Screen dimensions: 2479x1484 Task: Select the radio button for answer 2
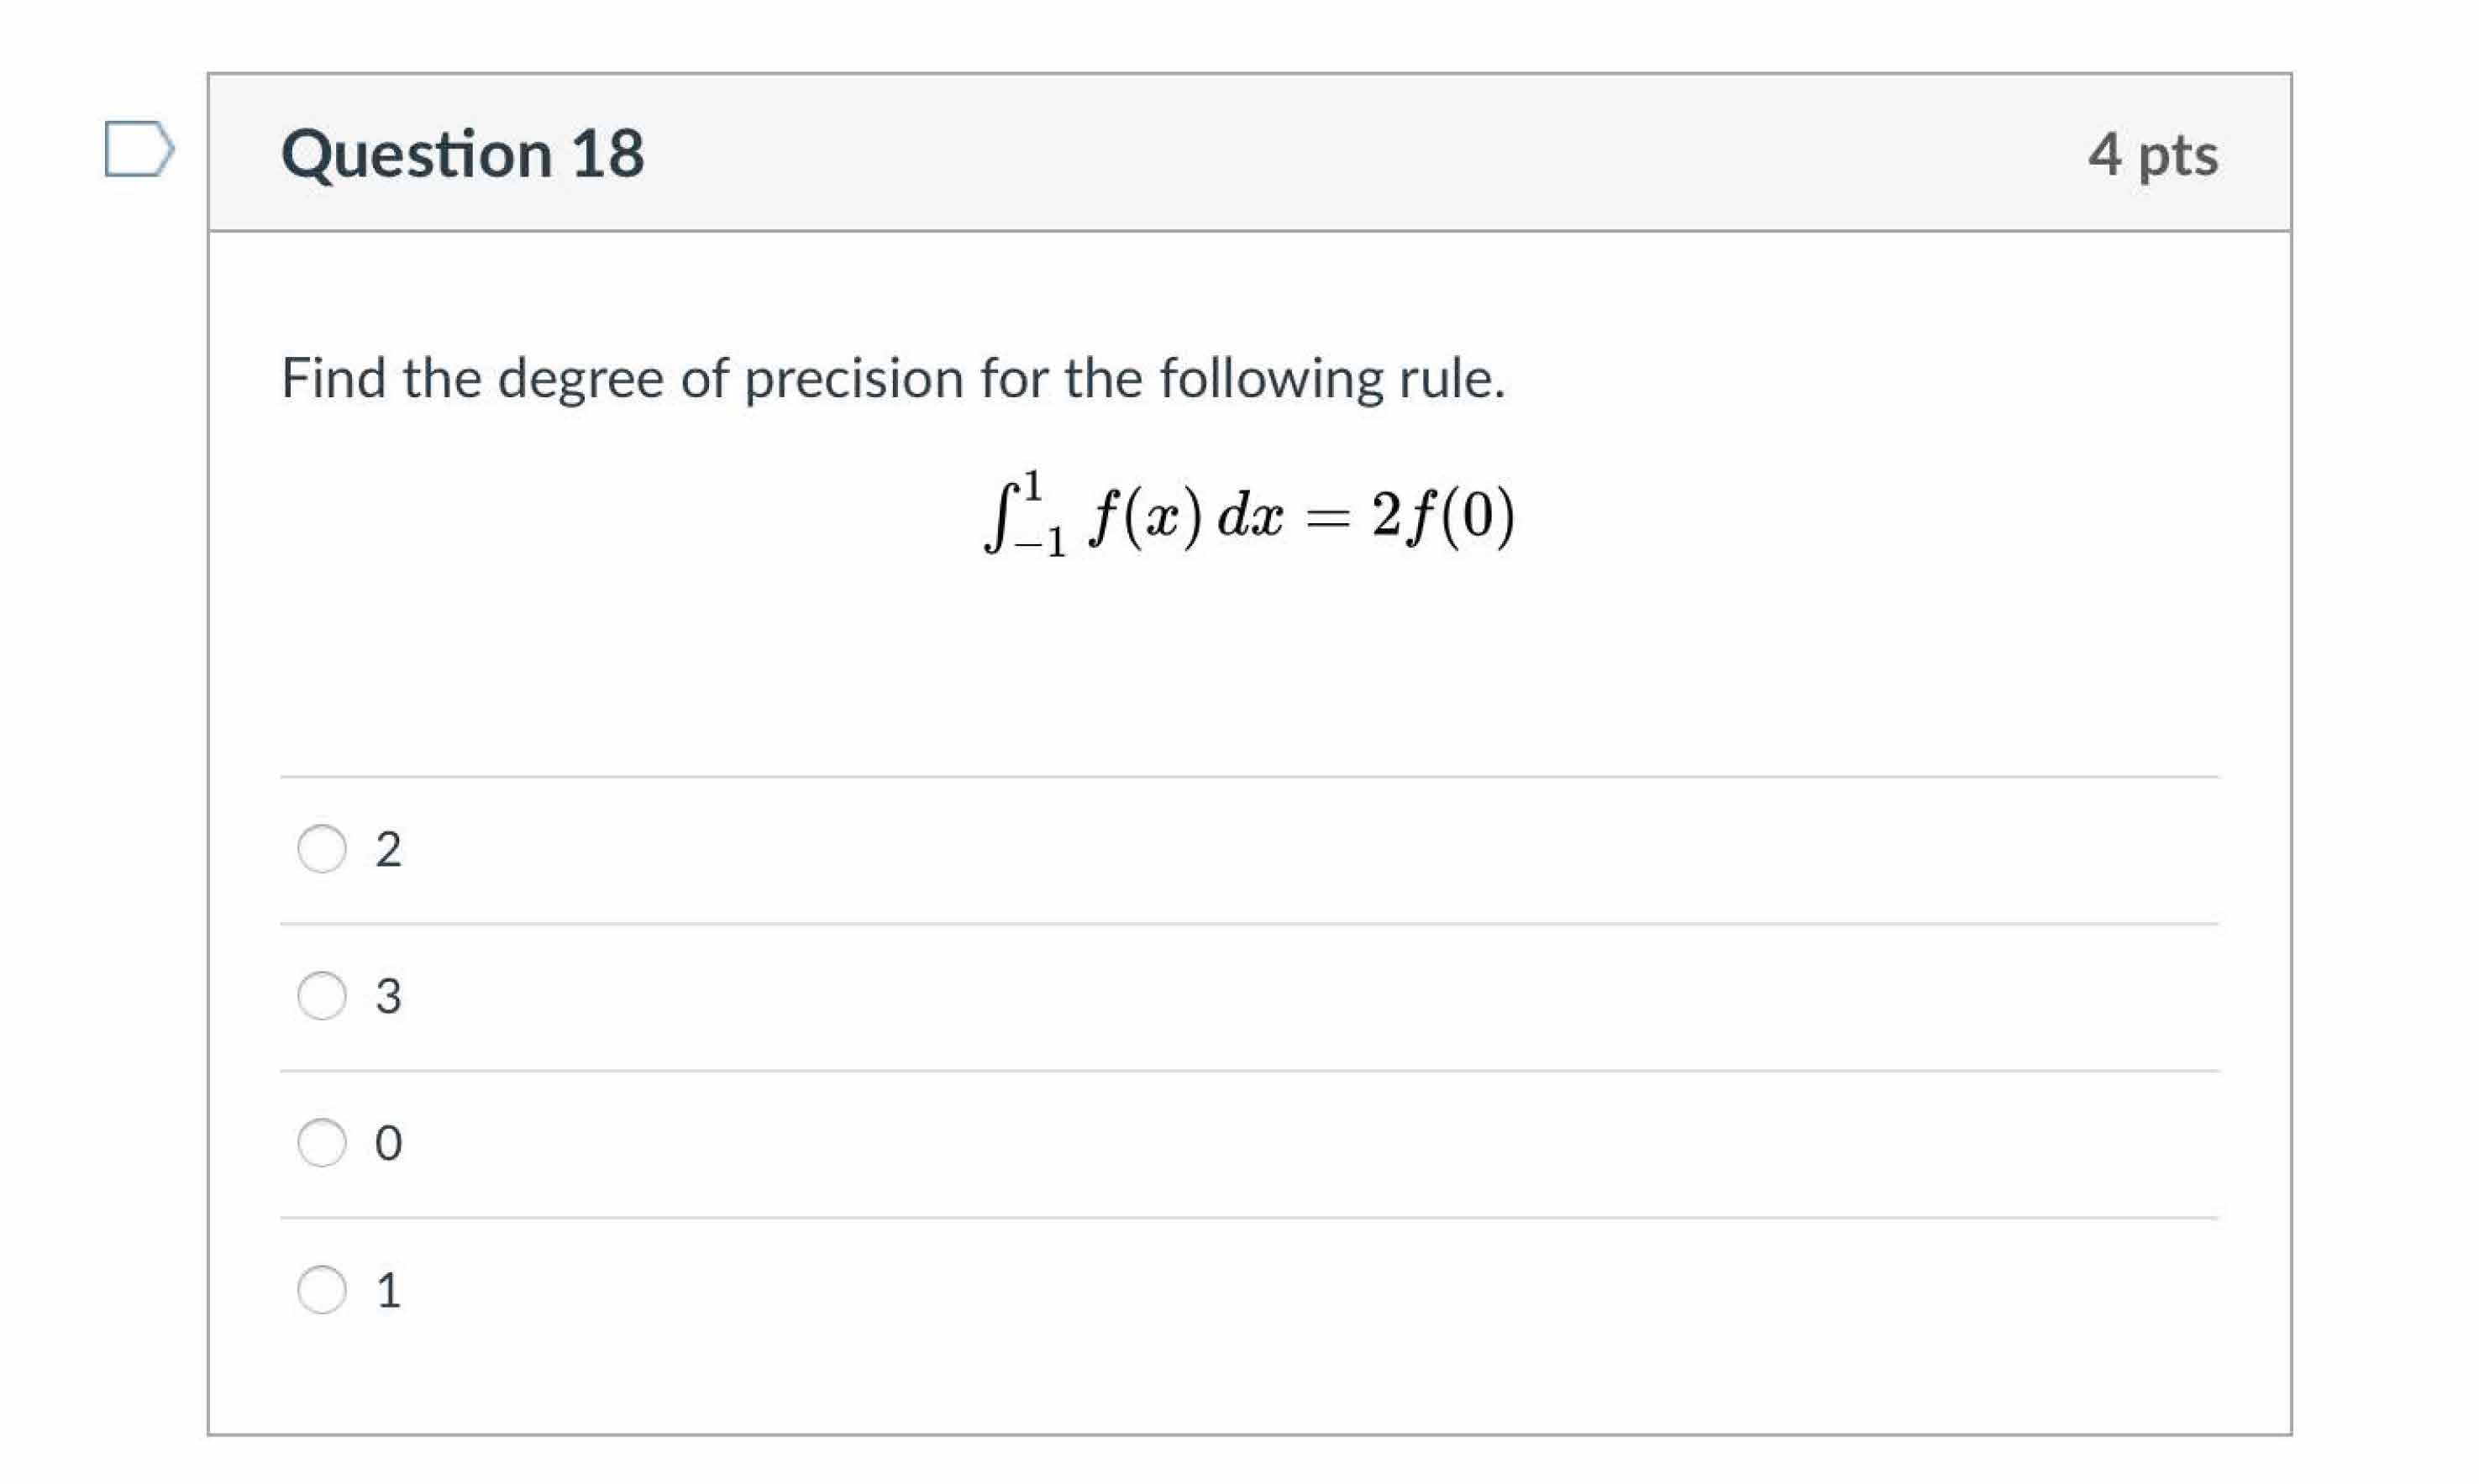(x=322, y=849)
